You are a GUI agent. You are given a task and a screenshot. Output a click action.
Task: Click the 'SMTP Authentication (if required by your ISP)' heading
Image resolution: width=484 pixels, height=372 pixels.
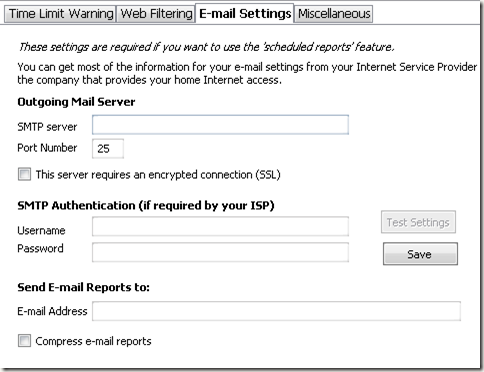146,206
